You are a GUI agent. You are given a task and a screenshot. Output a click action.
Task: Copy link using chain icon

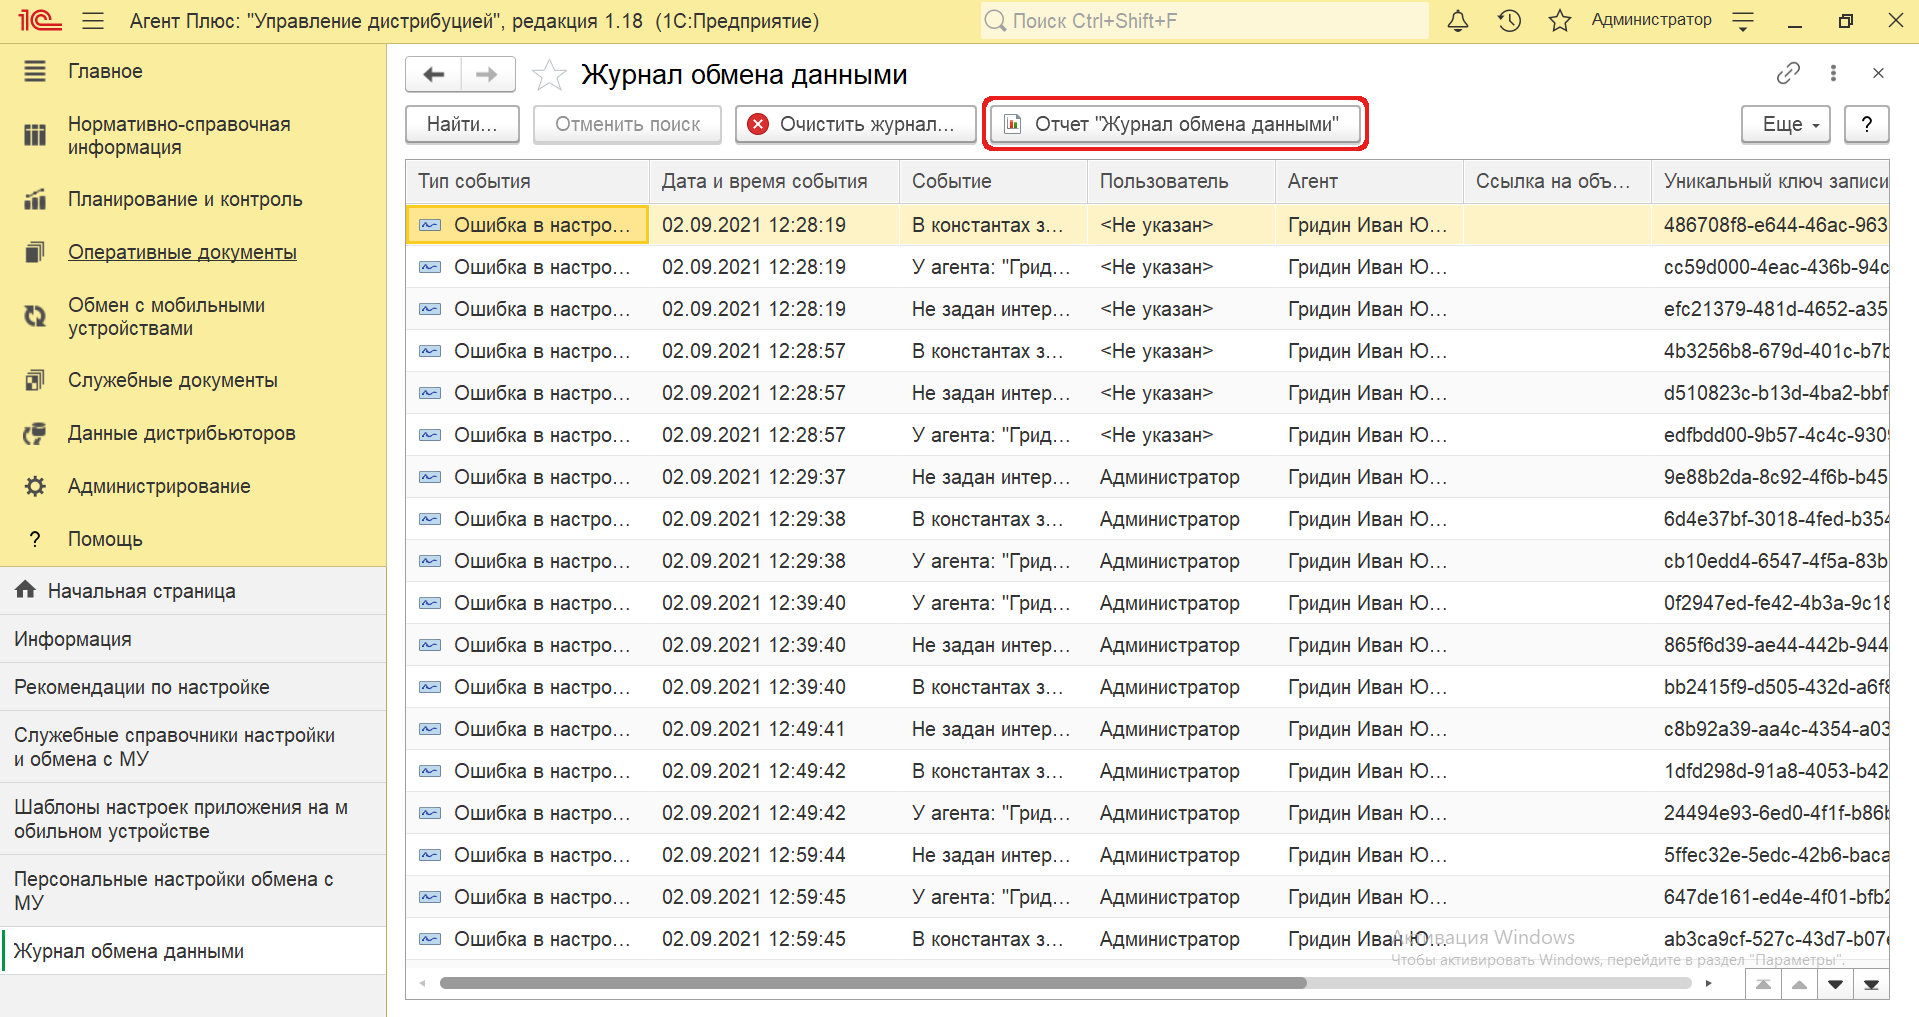coord(1788,73)
